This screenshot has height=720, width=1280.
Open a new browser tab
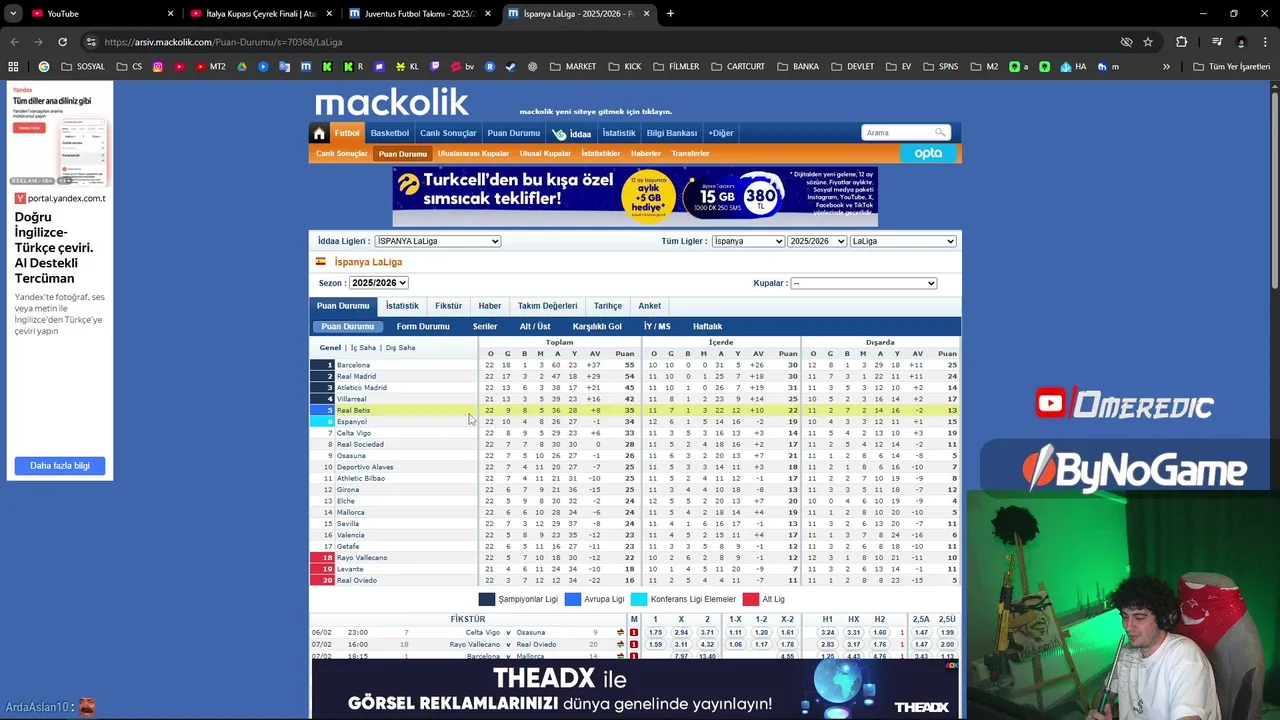click(670, 14)
